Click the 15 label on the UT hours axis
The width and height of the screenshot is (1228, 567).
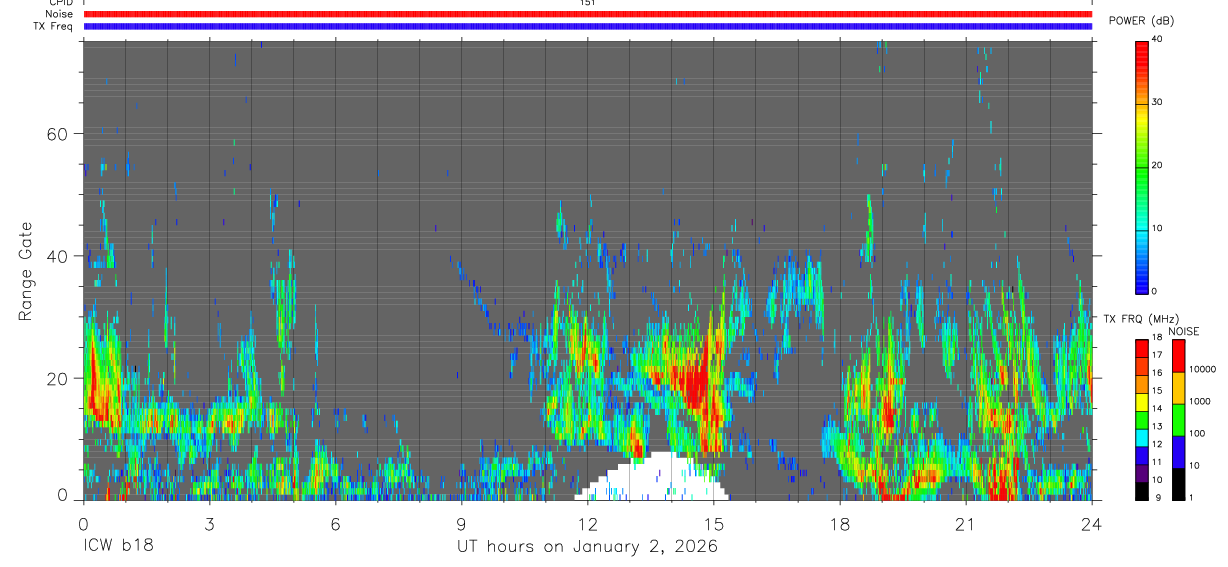[x=714, y=524]
